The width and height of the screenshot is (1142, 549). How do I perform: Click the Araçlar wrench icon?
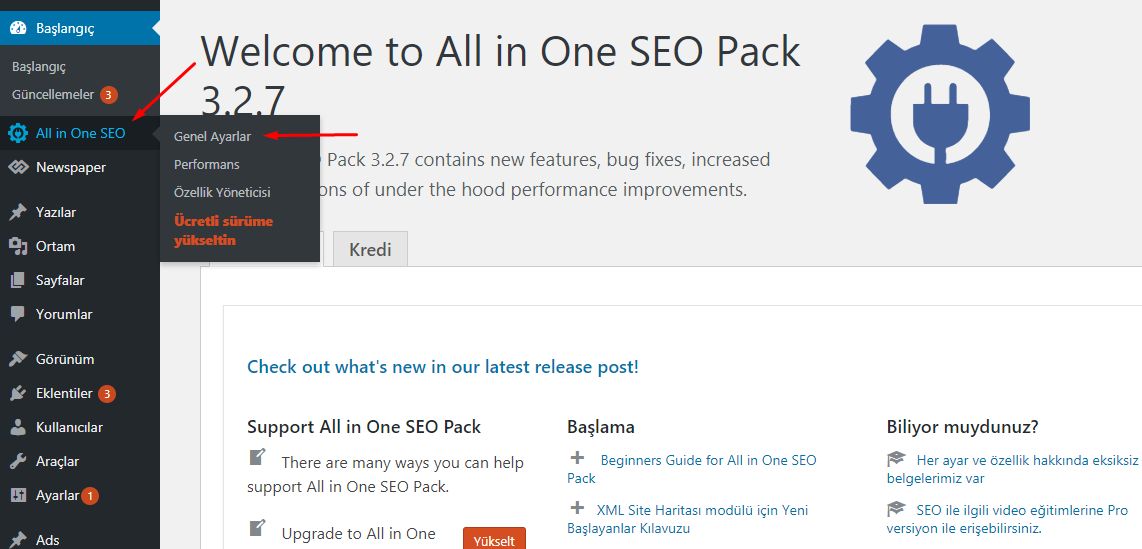(17, 461)
